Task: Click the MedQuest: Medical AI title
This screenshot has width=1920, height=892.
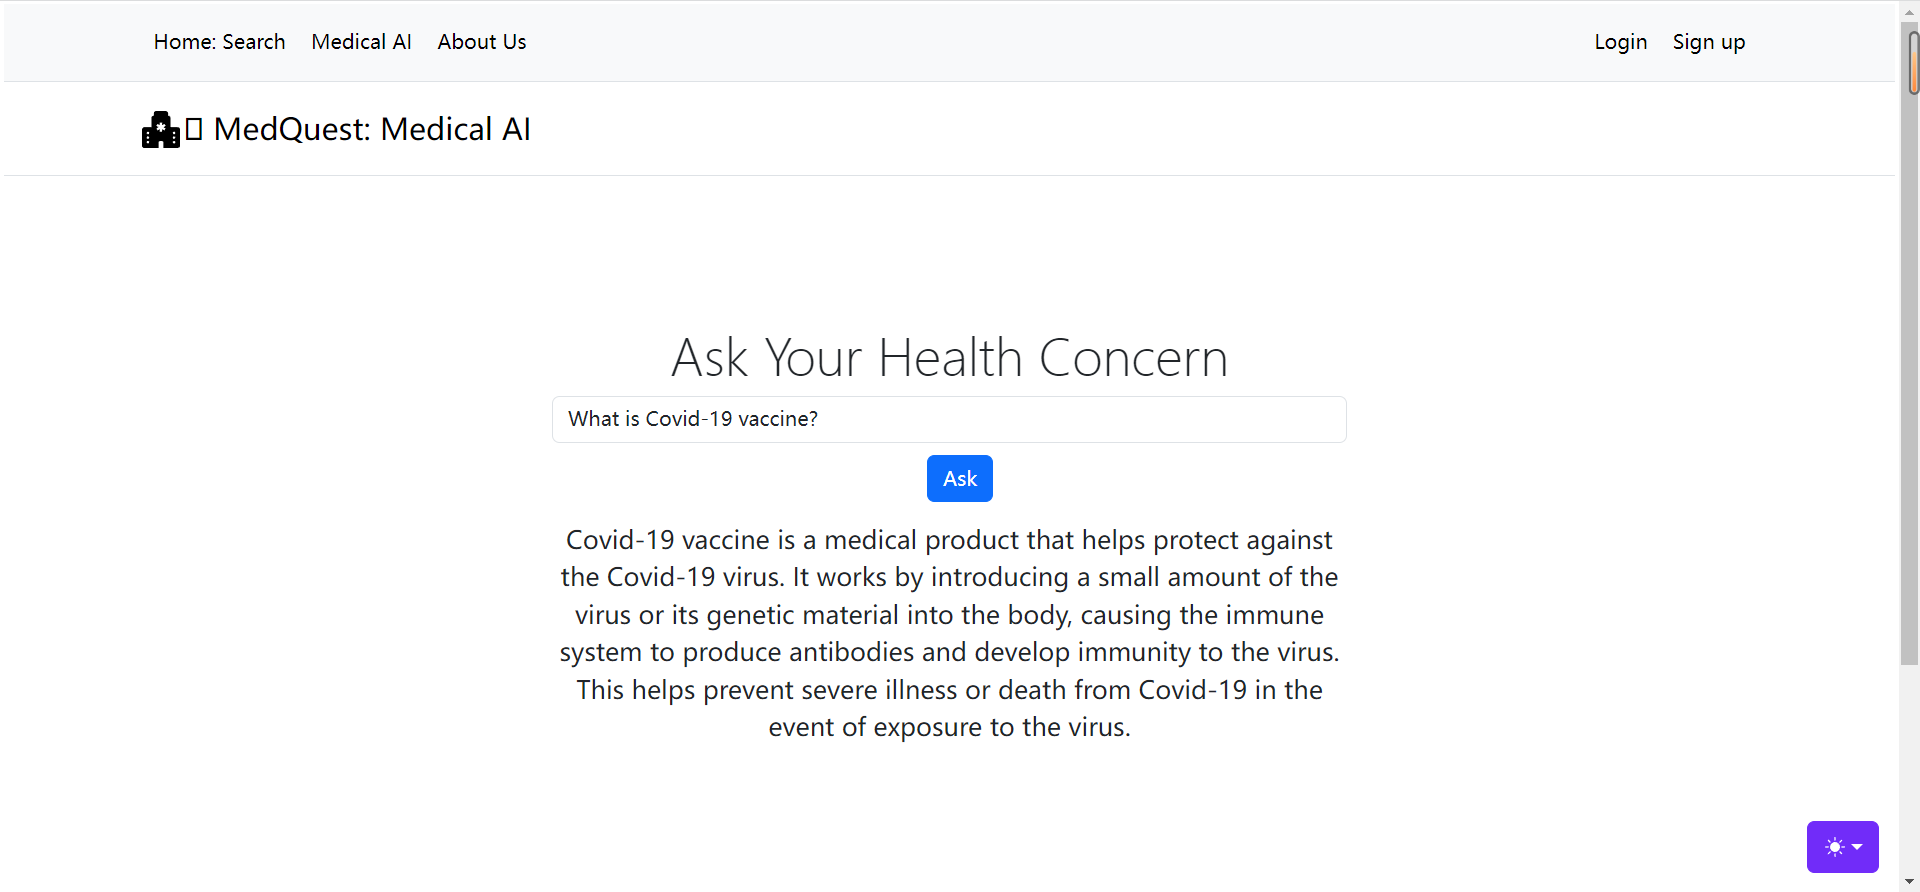Action: [372, 129]
